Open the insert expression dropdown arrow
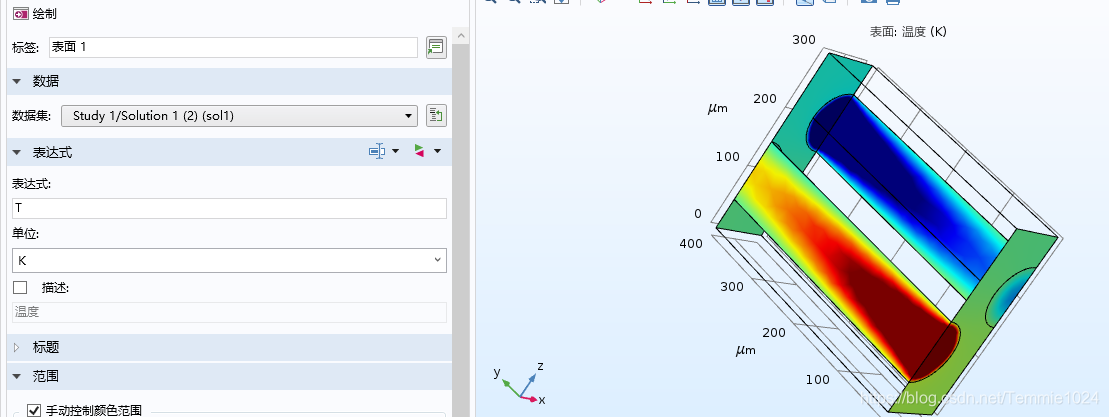Screen dimensions: 1109x417 (x=395, y=151)
